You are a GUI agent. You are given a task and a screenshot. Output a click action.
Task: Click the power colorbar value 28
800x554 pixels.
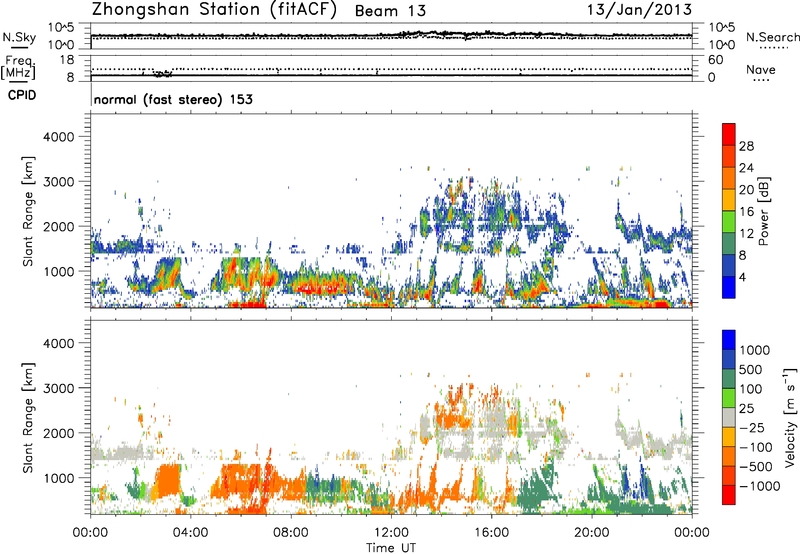pos(746,146)
